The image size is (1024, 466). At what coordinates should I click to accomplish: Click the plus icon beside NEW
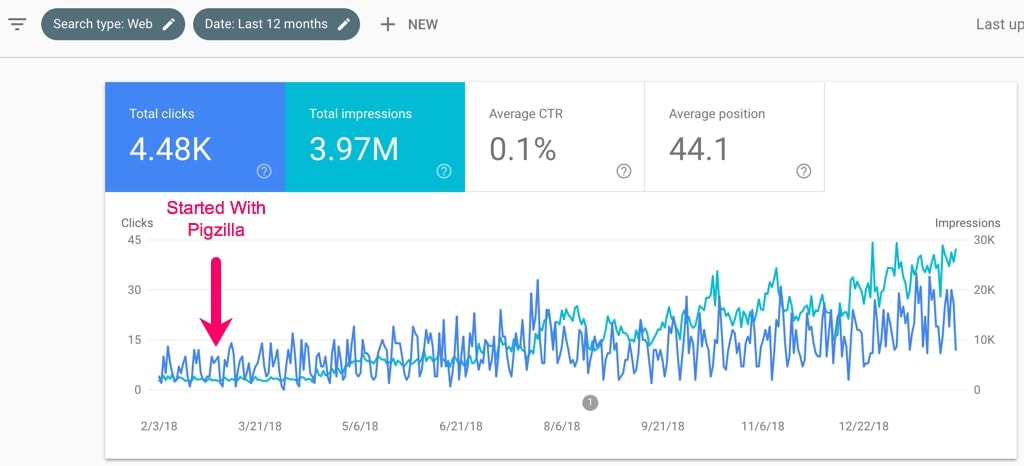[388, 25]
